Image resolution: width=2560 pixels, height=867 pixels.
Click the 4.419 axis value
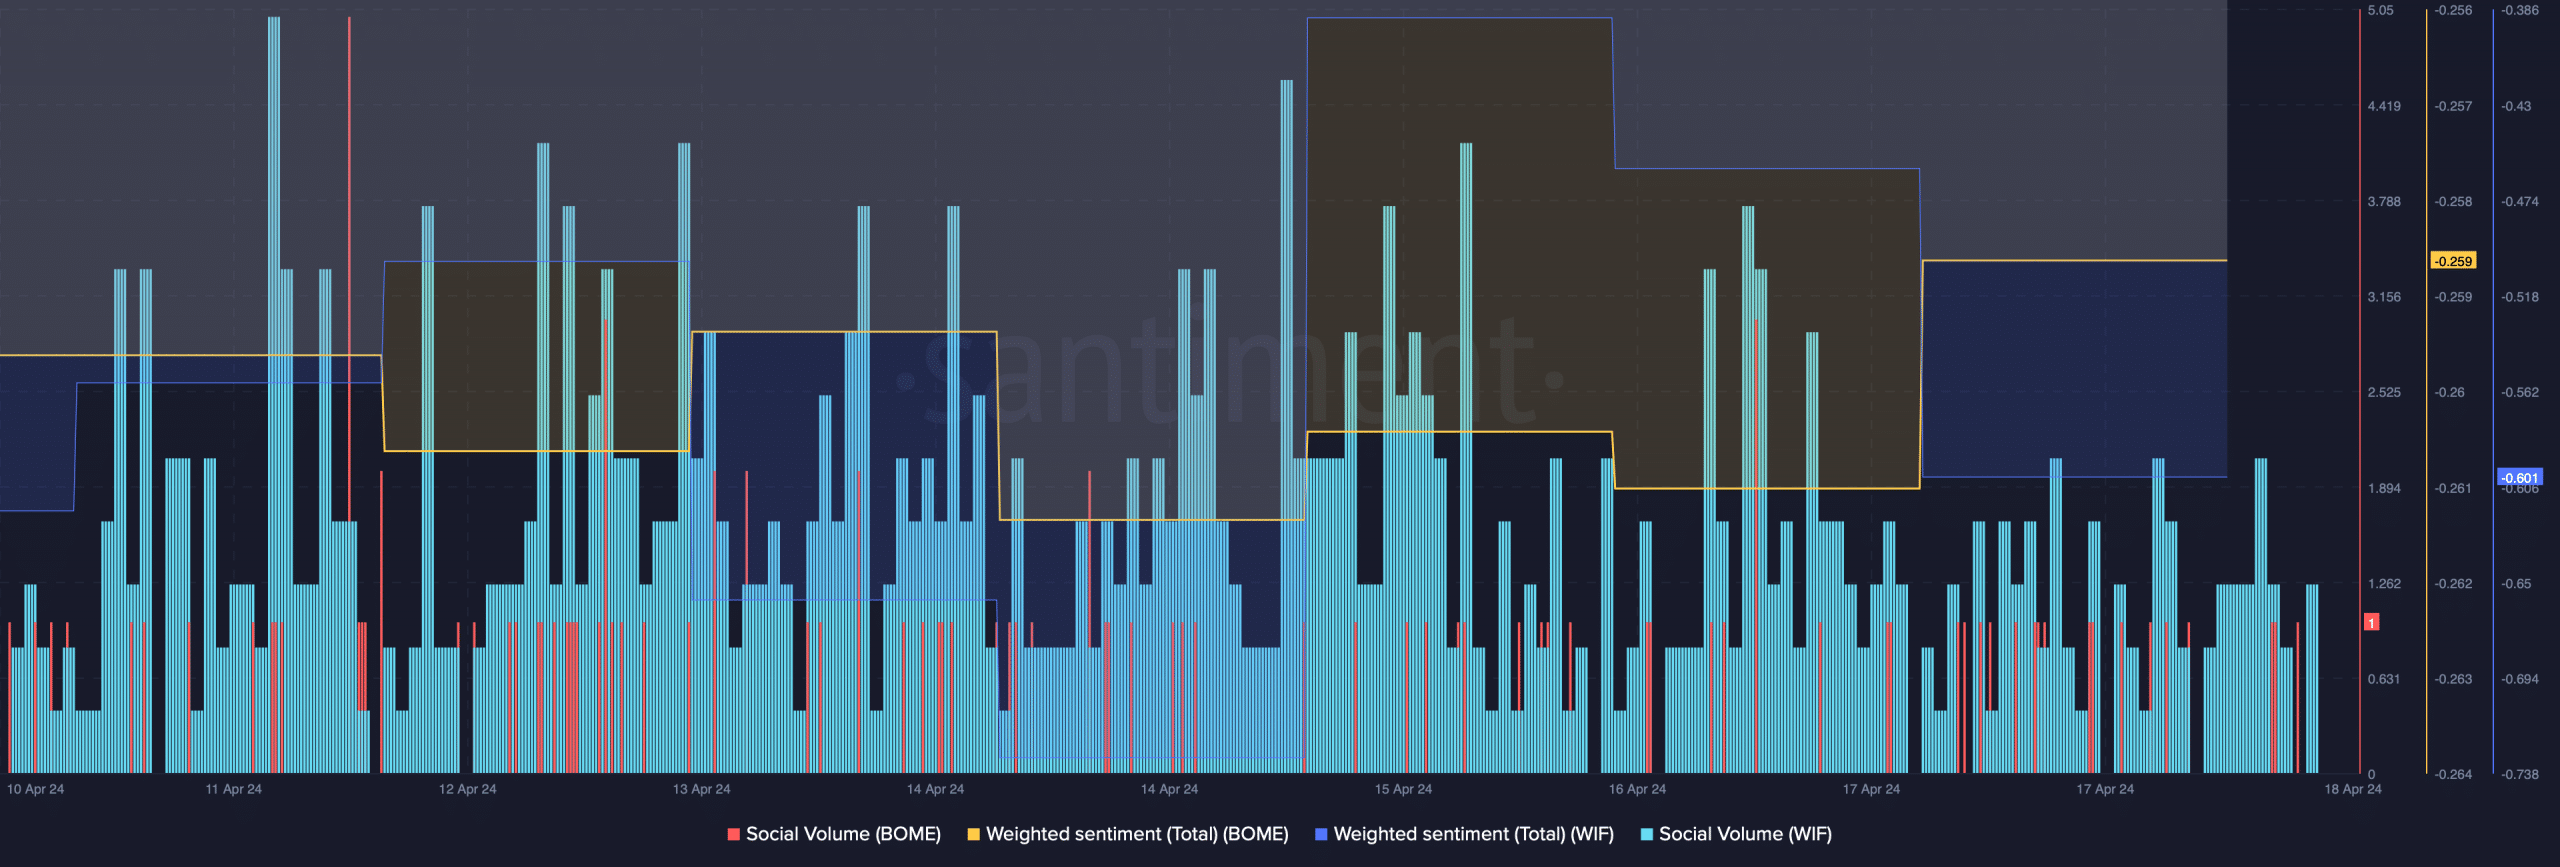point(2384,106)
